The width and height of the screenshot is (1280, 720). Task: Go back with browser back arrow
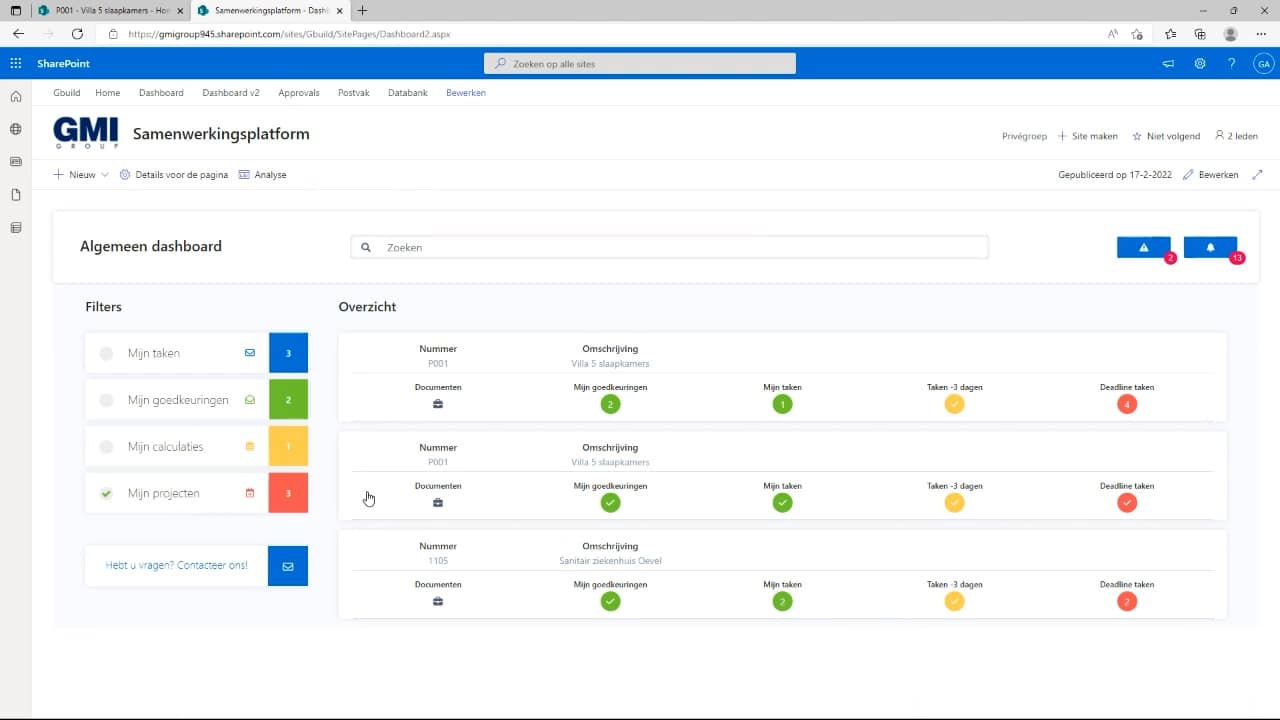point(18,34)
